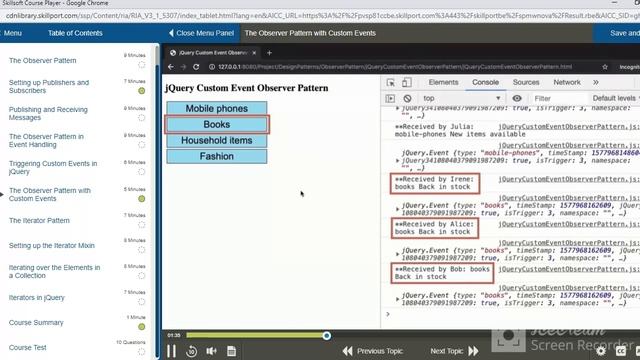Switch to Sources tab in DevTools
The height and width of the screenshot is (360, 640).
[x=526, y=82]
